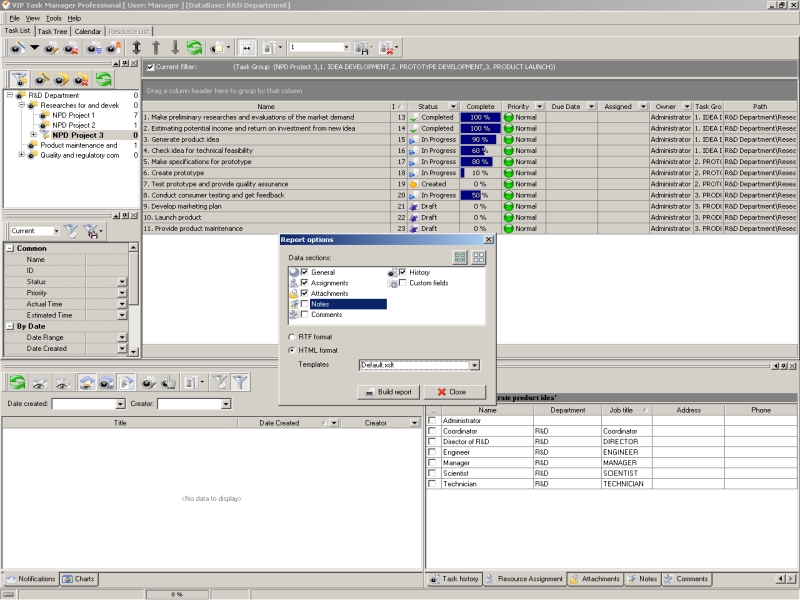Click the up-down sort arrows toolbar icon
Image resolution: width=800 pixels, height=600 pixels.
pyautogui.click(x=136, y=47)
